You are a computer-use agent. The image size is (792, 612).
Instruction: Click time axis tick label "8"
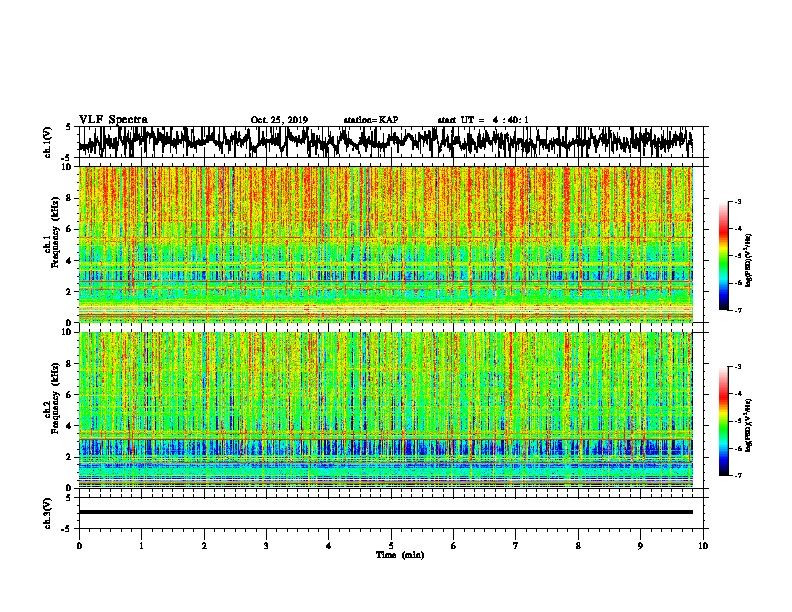578,545
